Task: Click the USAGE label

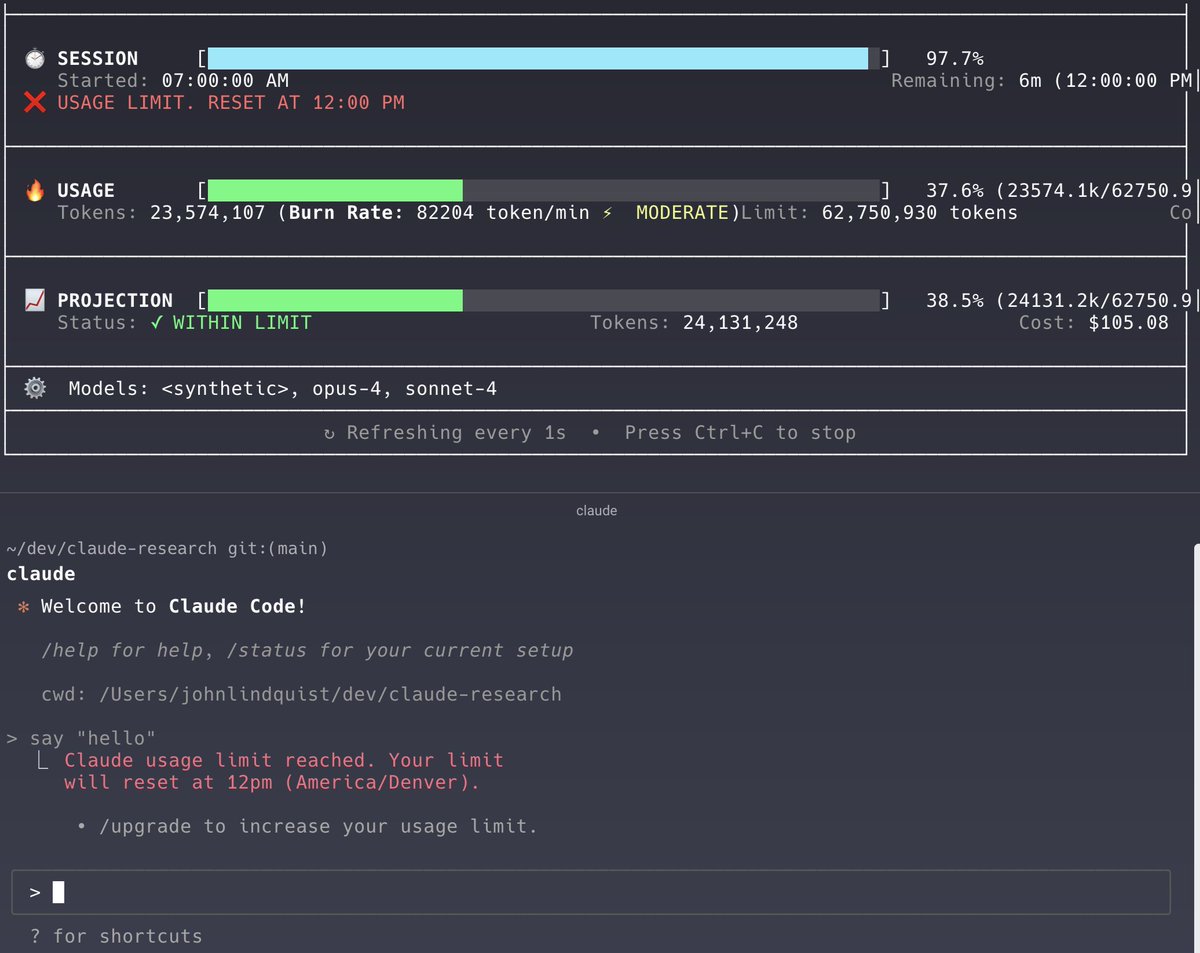Action: coord(86,190)
